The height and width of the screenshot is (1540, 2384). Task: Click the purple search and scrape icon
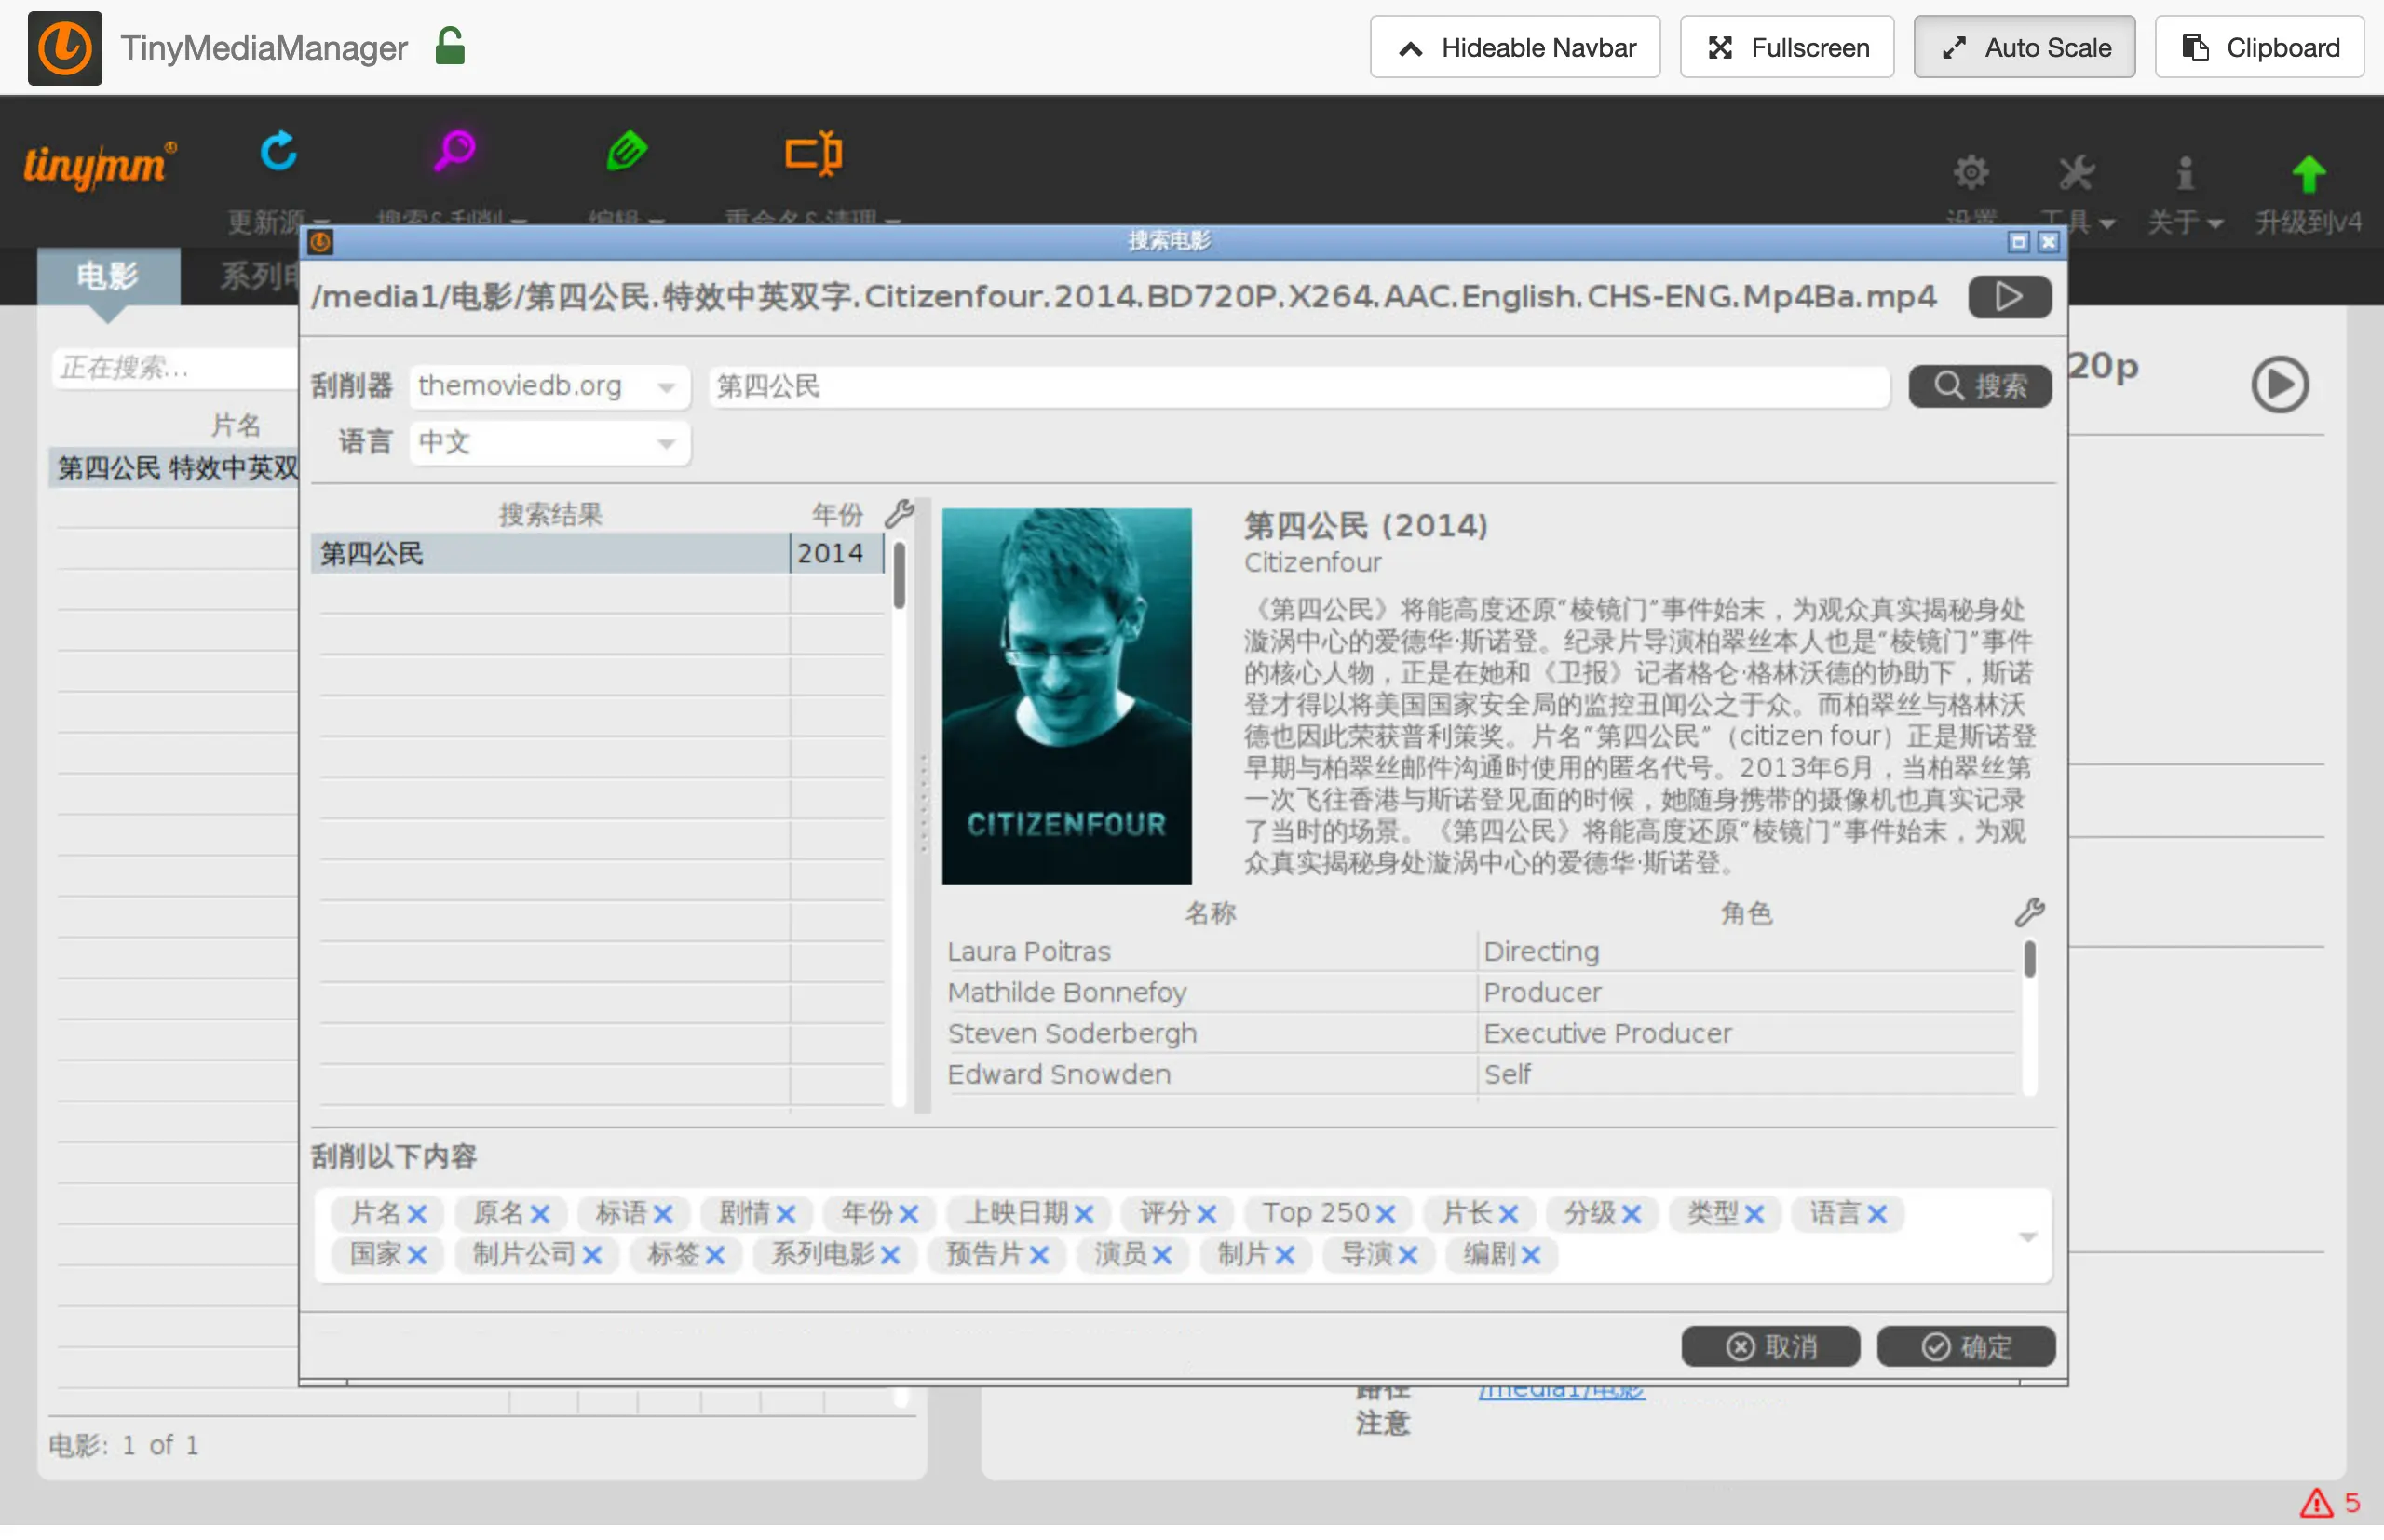455,152
